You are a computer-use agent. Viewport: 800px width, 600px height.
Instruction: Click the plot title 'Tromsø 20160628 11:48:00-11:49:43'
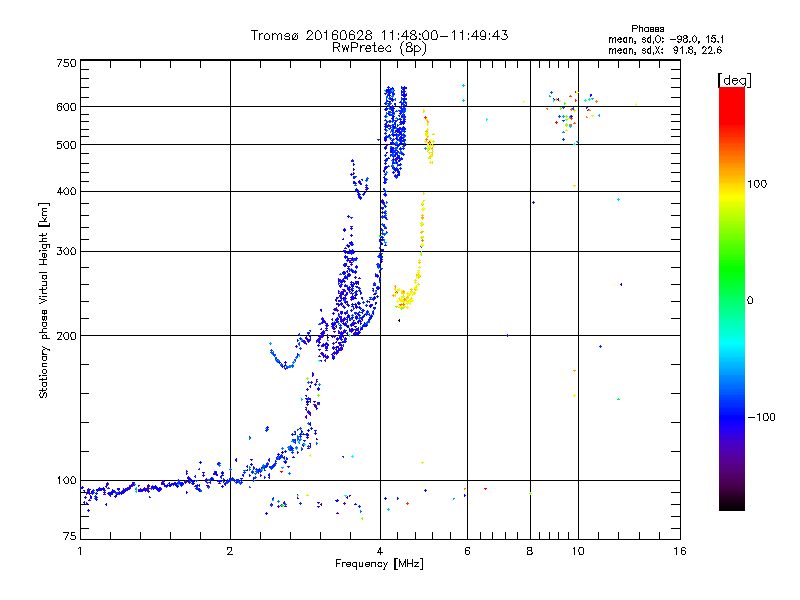pos(379,35)
